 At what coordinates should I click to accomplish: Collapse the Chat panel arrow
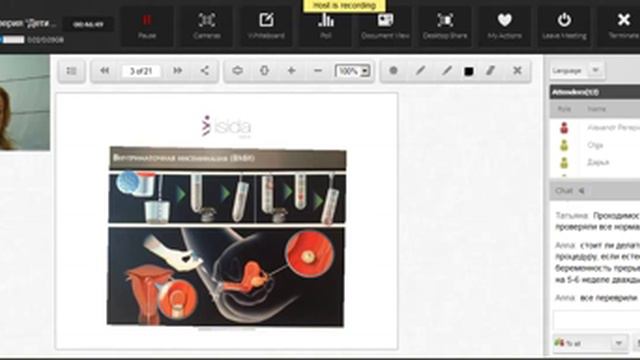click(582, 191)
